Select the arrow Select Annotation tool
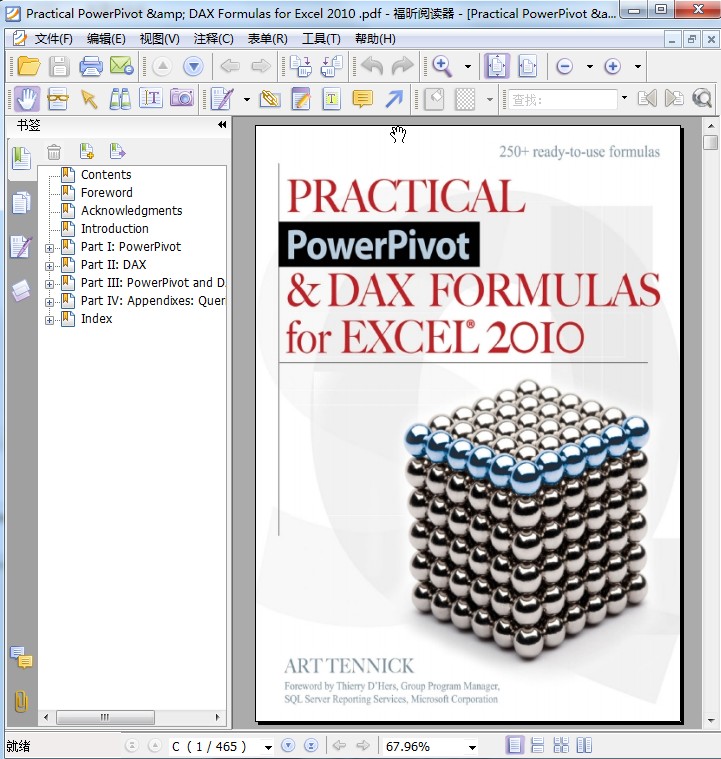721x759 pixels. coord(89,99)
